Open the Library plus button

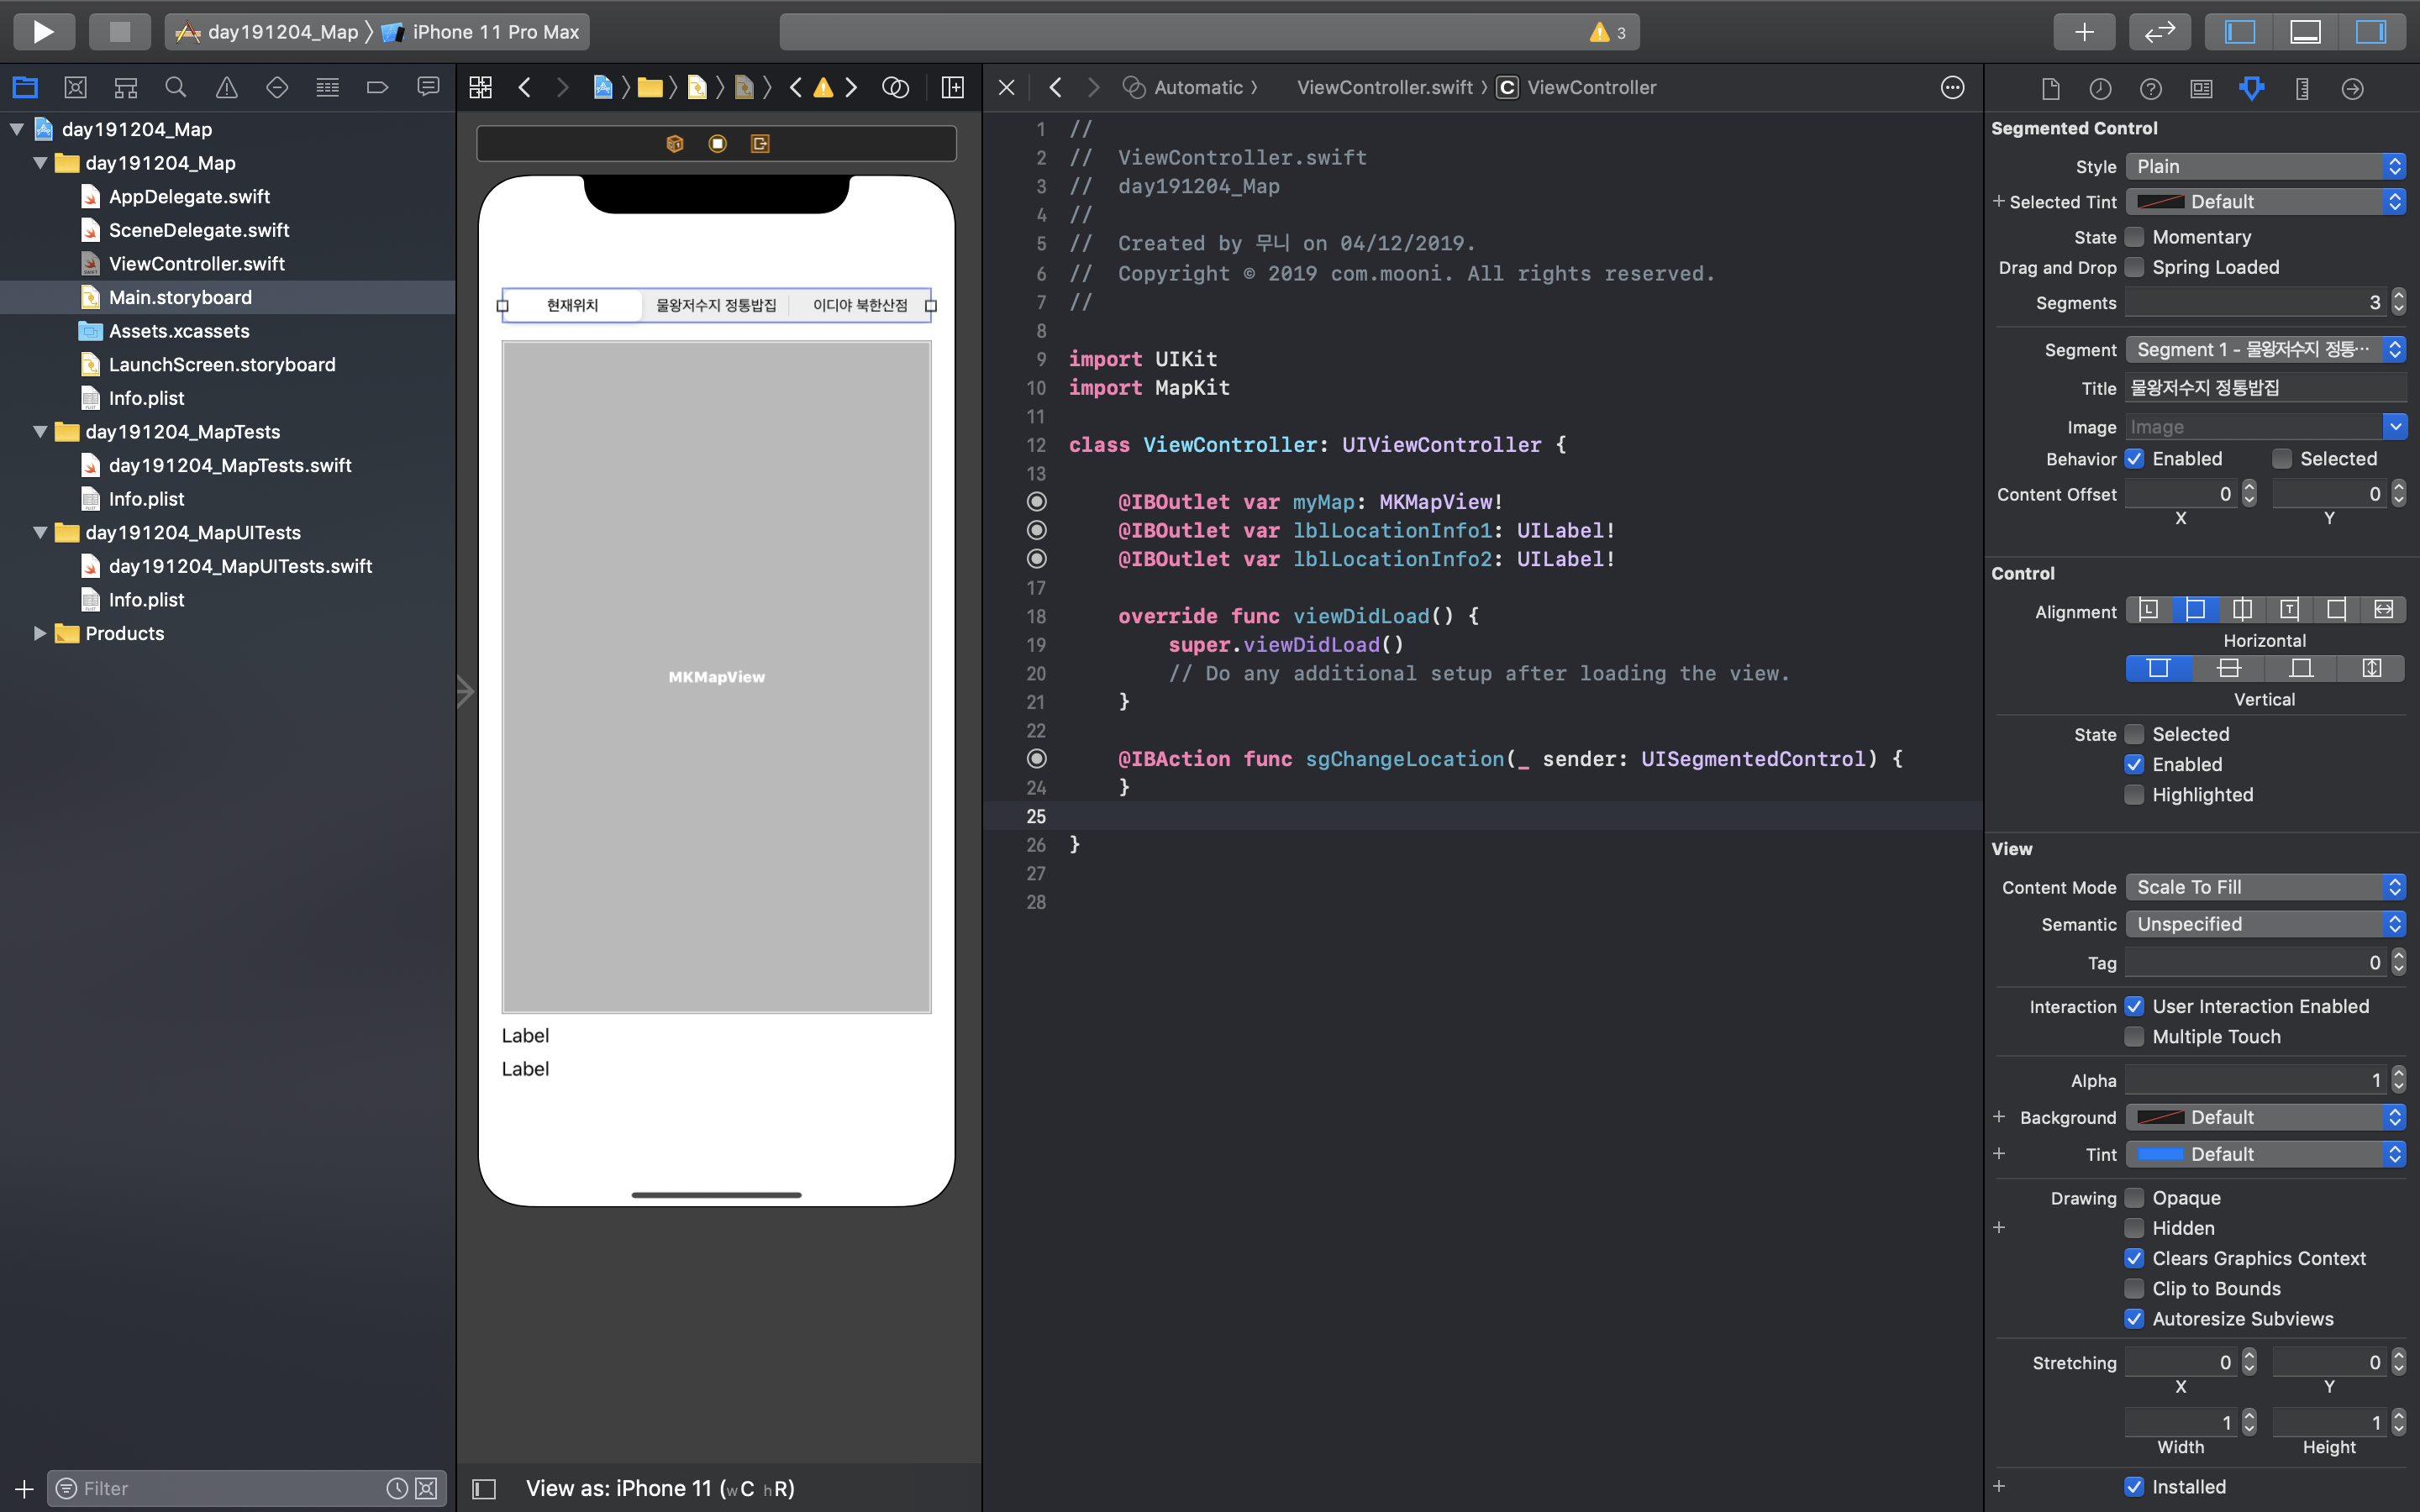click(x=2084, y=31)
